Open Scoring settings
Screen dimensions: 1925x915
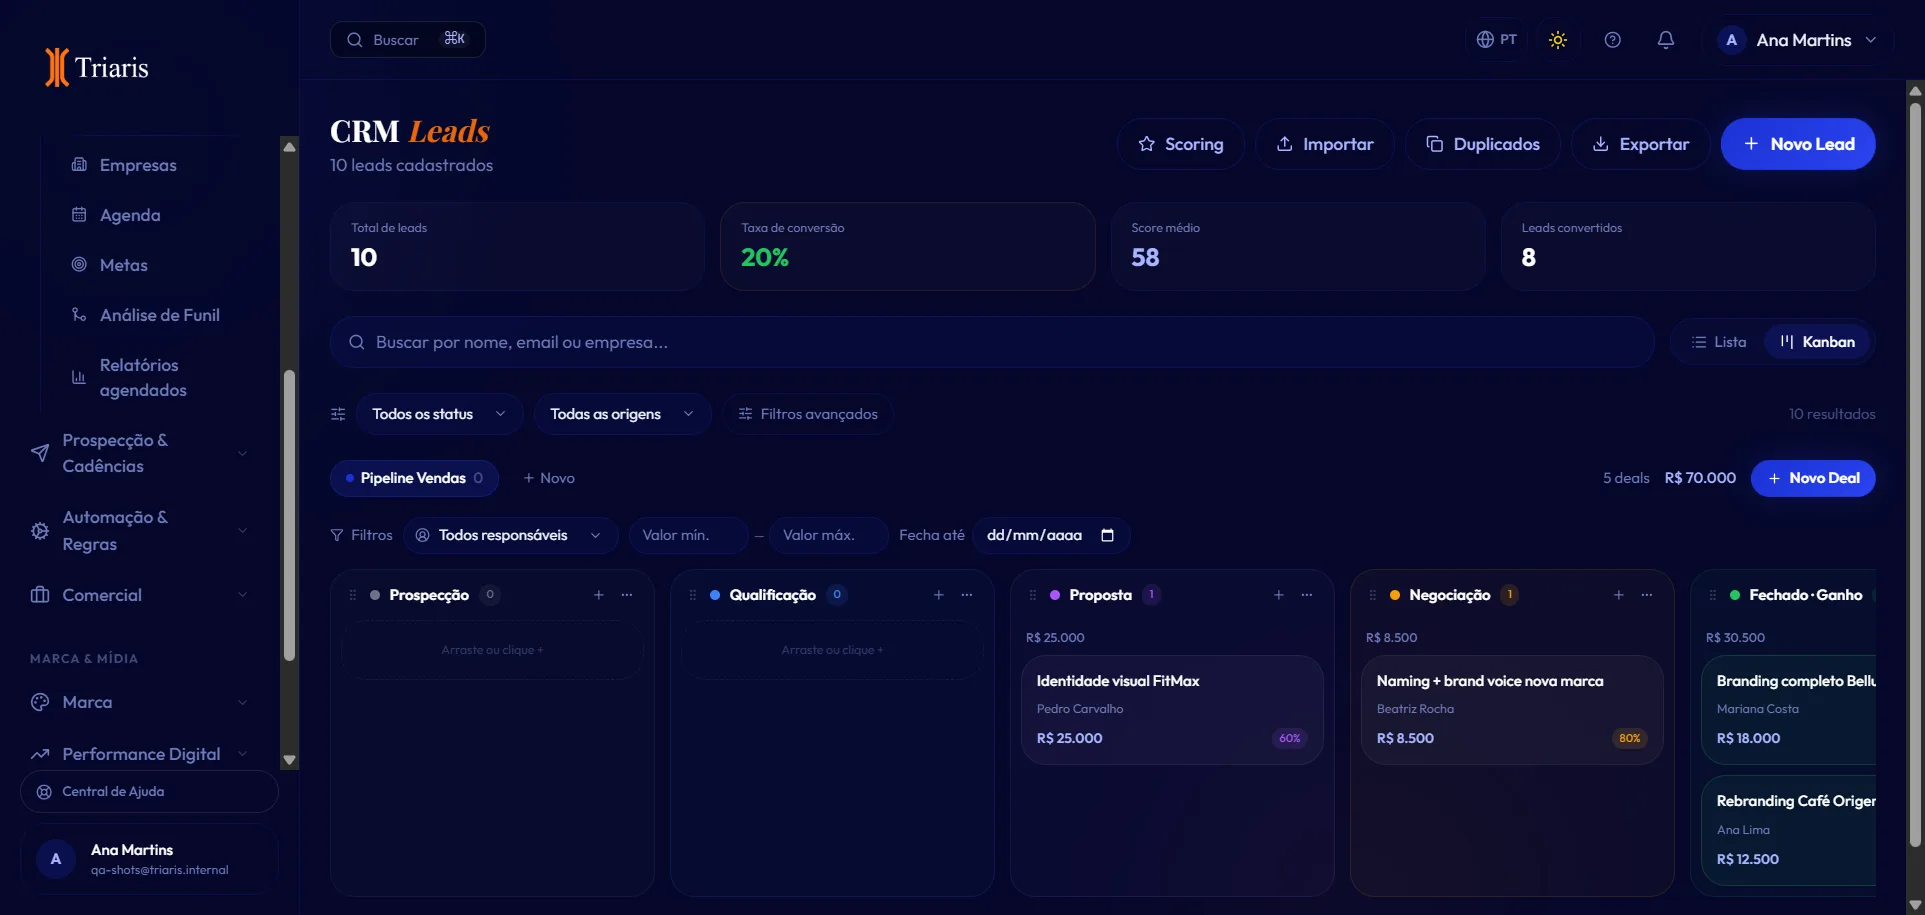point(1180,144)
